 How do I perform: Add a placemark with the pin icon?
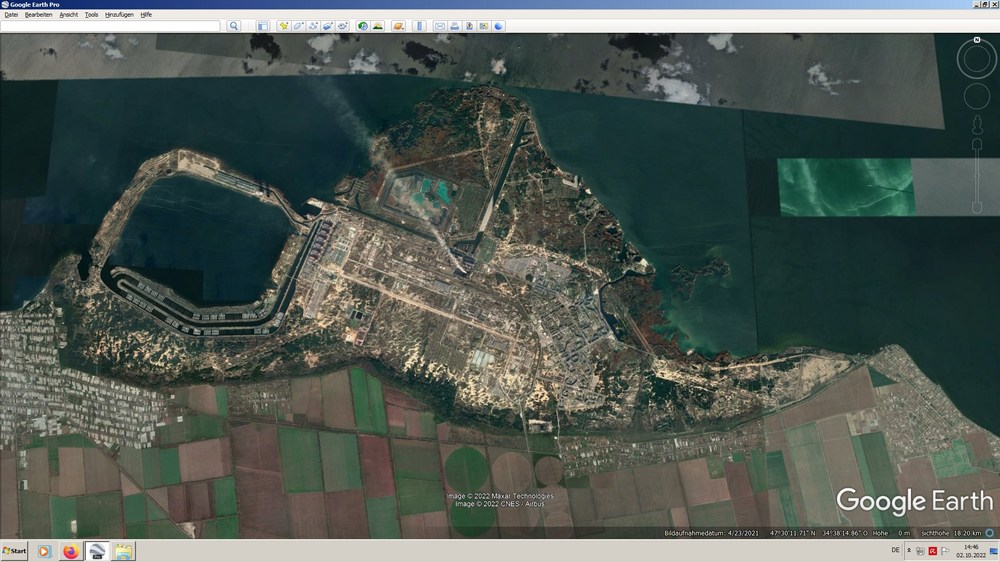click(x=284, y=26)
